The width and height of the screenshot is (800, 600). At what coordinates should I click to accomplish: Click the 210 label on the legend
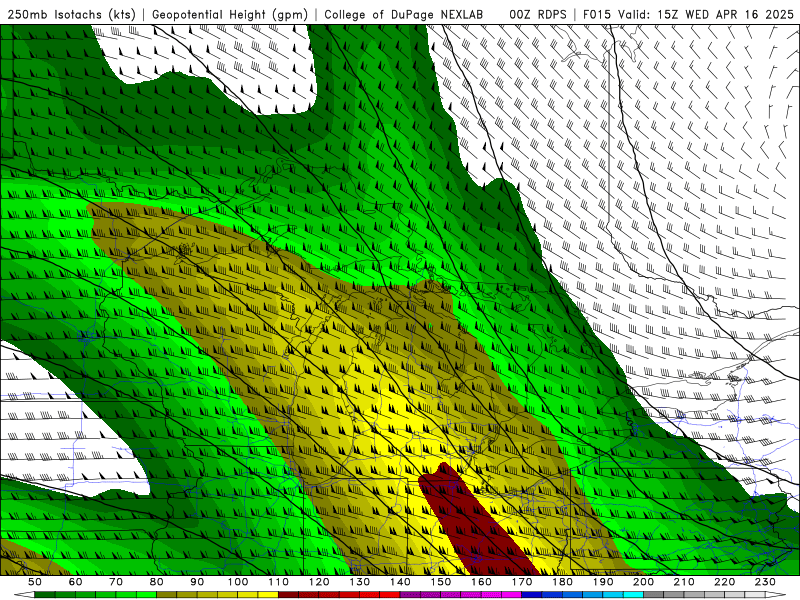pyautogui.click(x=684, y=582)
